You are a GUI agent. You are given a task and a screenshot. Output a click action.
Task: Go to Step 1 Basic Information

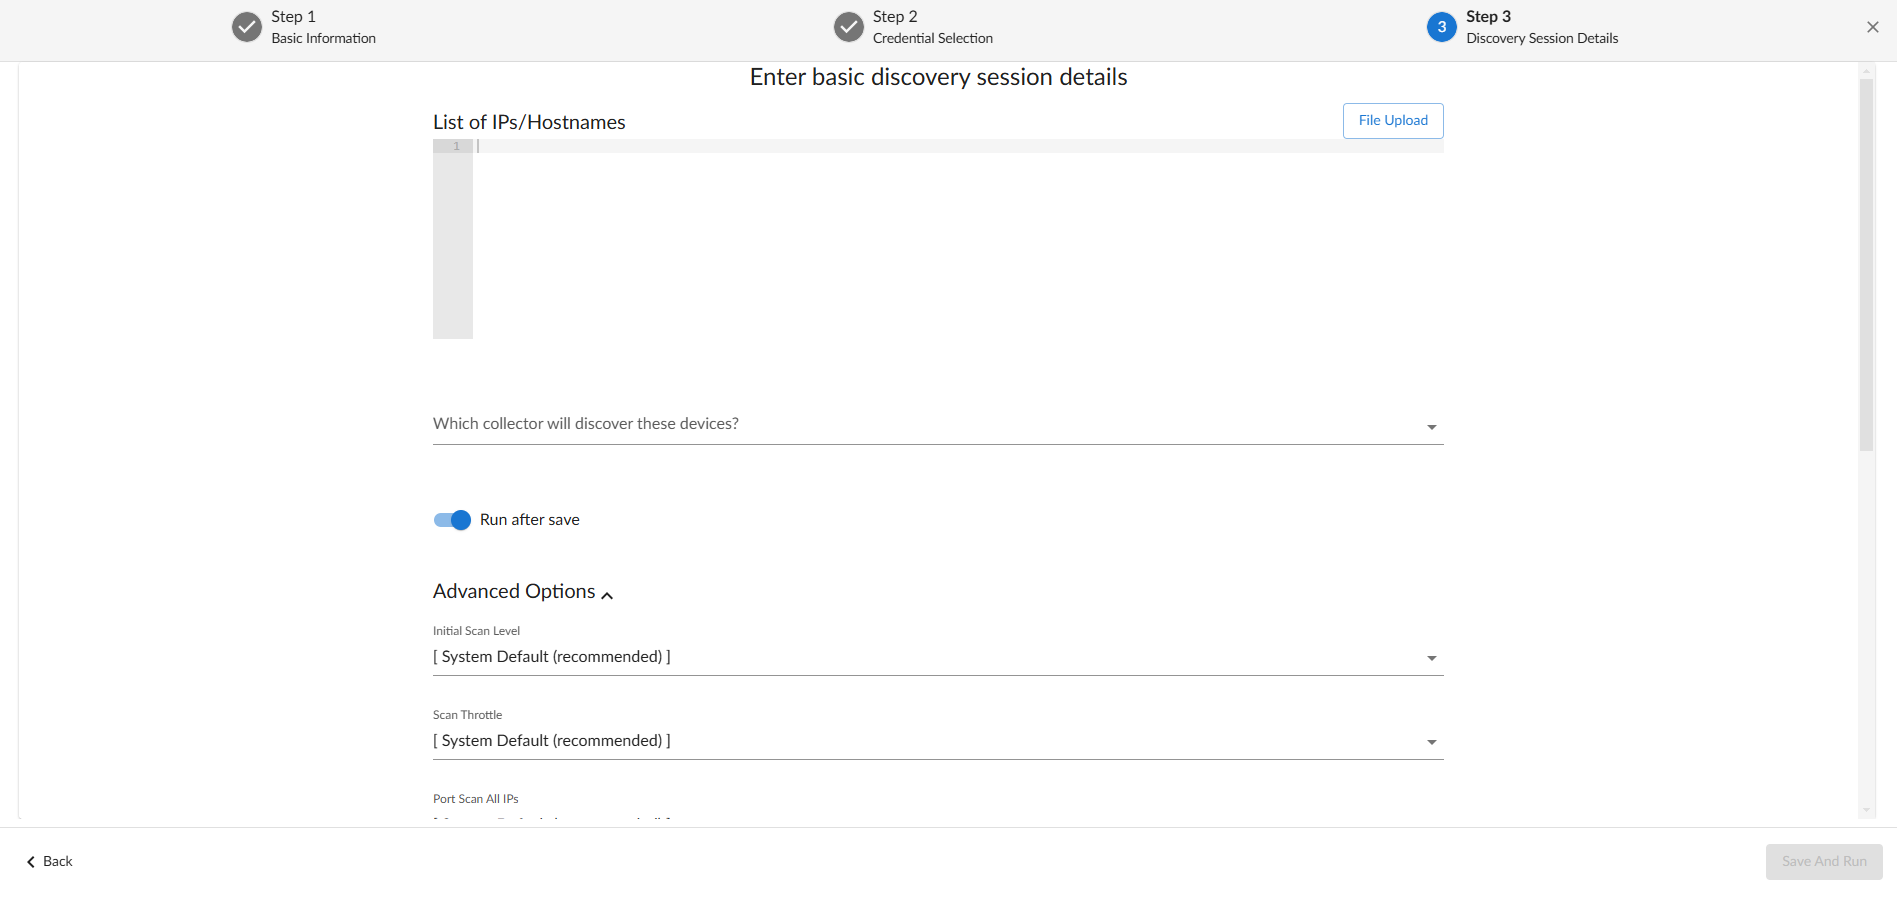pyautogui.click(x=323, y=27)
